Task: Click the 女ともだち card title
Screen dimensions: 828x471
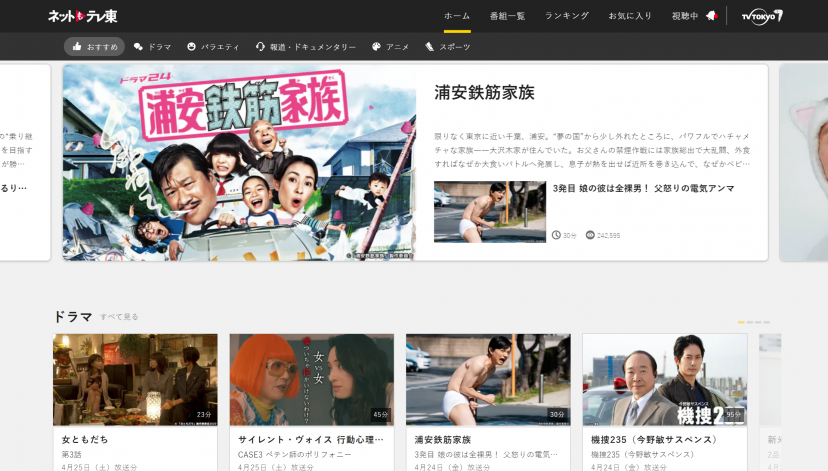Action: coord(85,439)
